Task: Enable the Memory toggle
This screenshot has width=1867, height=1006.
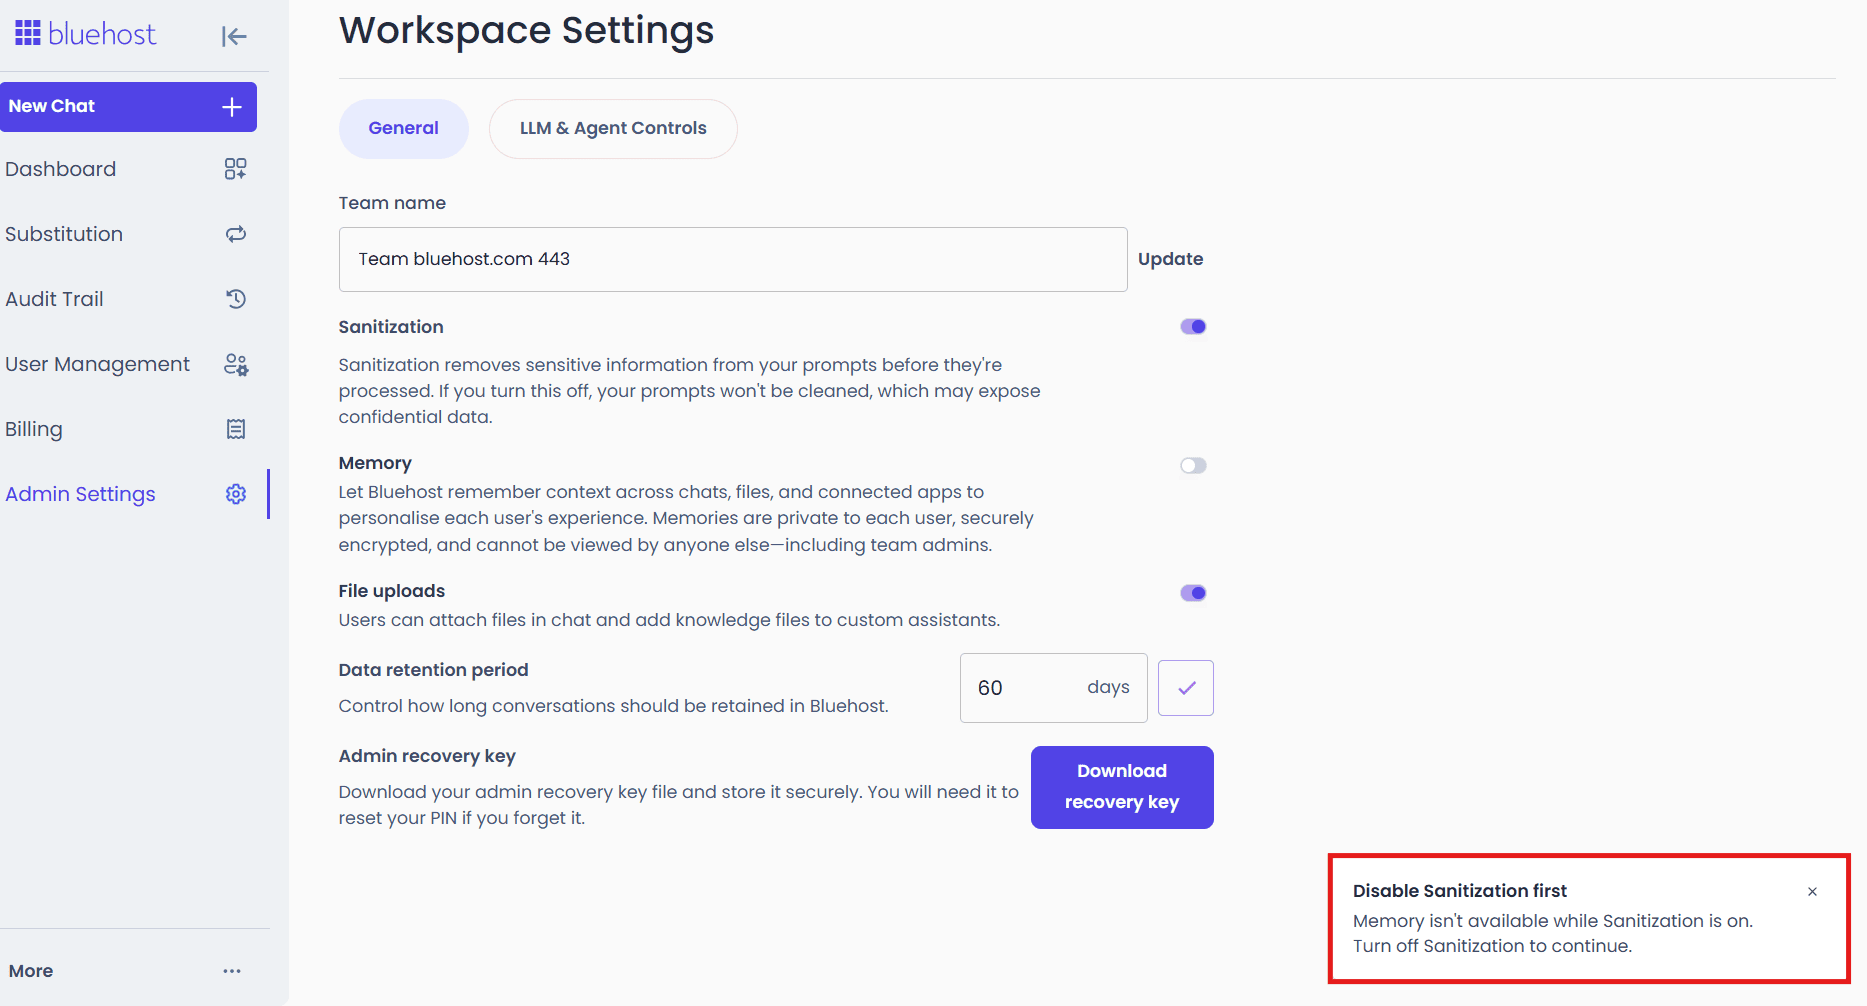Action: [x=1193, y=466]
